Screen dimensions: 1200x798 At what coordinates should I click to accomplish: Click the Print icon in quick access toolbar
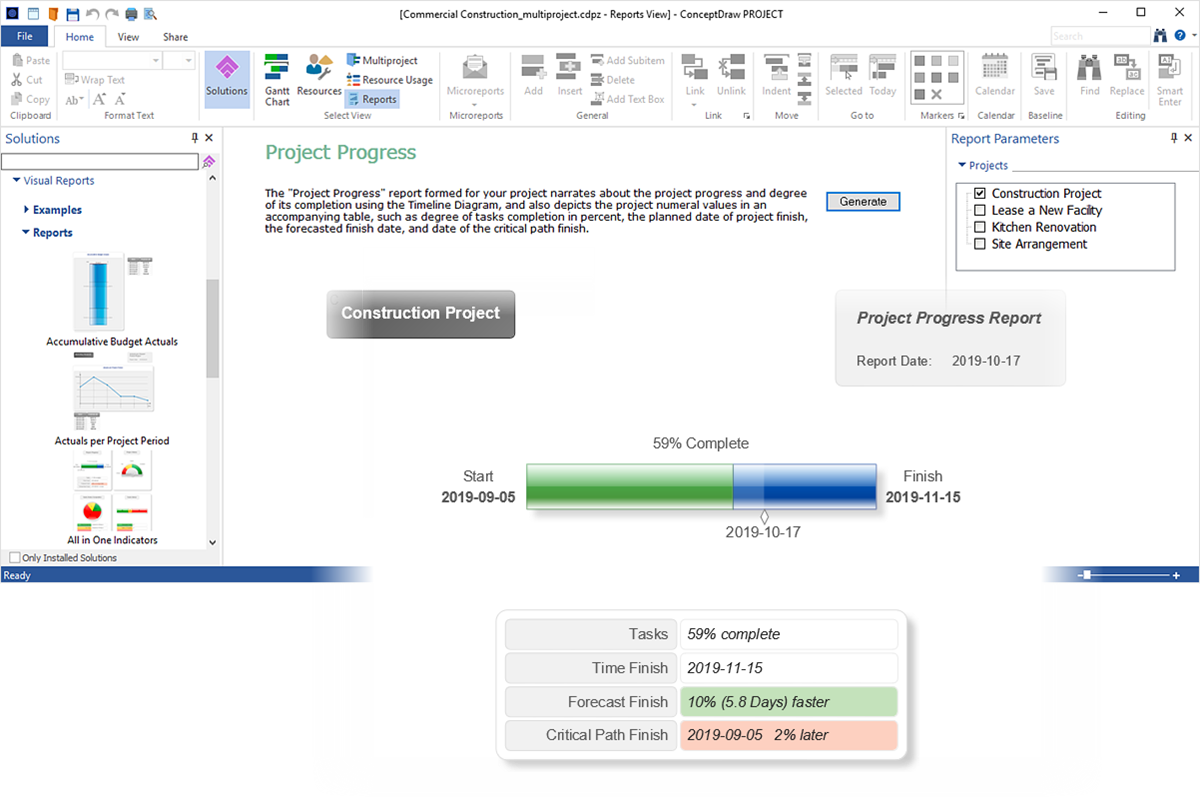131,14
